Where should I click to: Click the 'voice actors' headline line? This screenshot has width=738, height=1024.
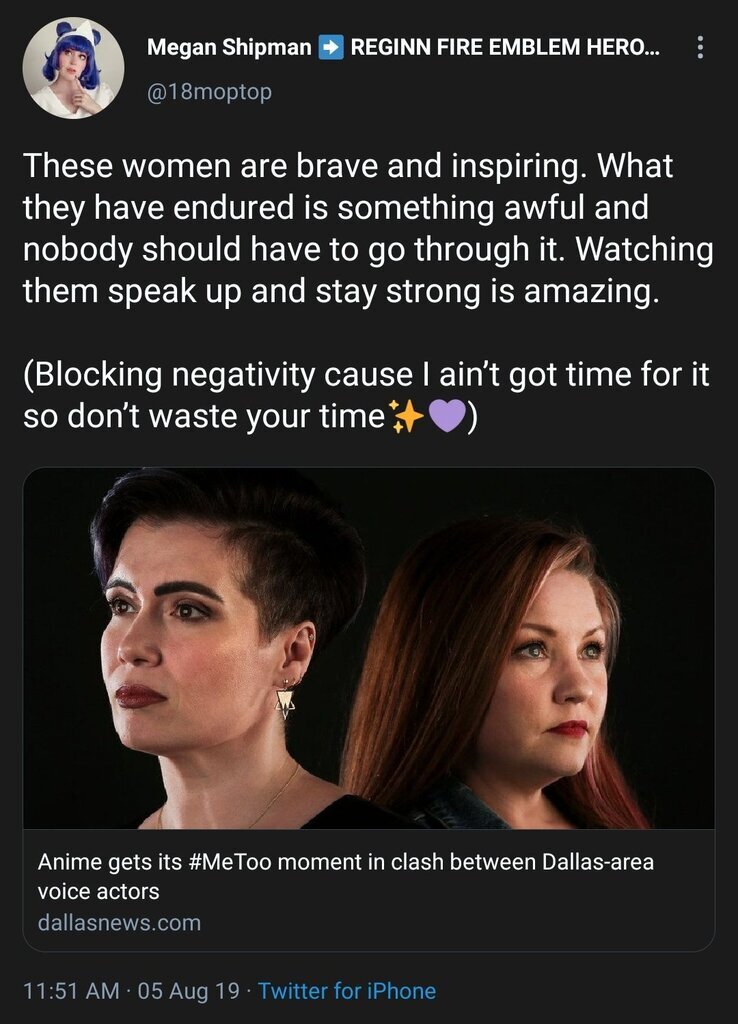99,891
